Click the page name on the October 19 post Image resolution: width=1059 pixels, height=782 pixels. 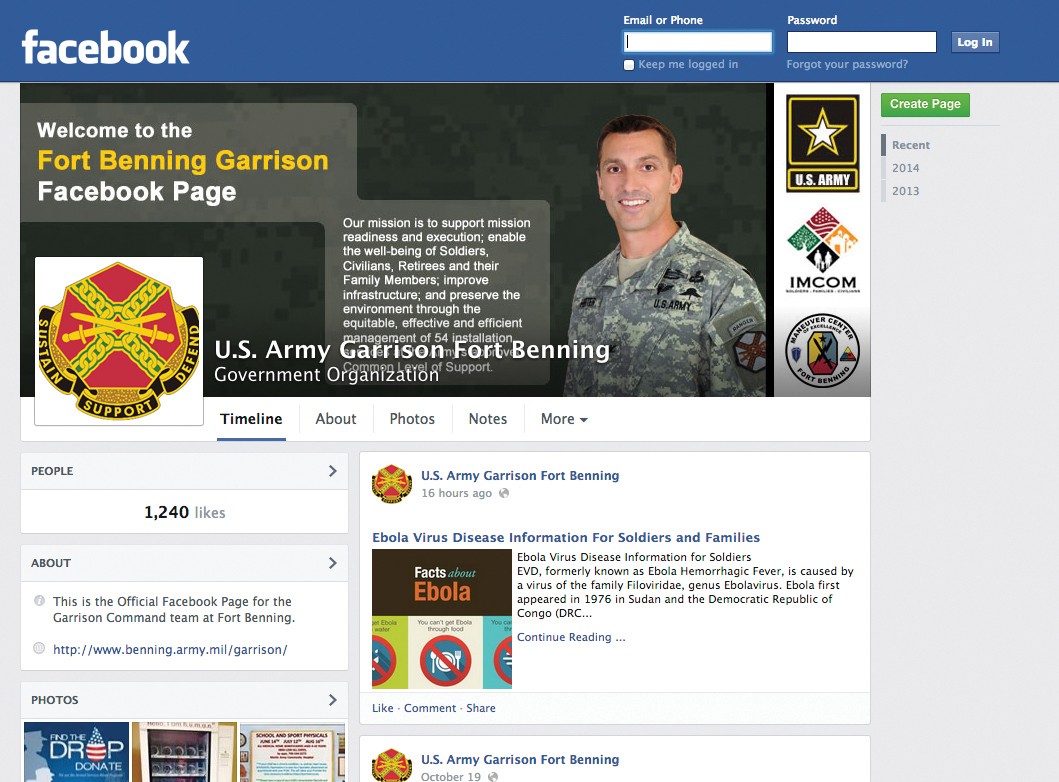pyautogui.click(x=520, y=760)
